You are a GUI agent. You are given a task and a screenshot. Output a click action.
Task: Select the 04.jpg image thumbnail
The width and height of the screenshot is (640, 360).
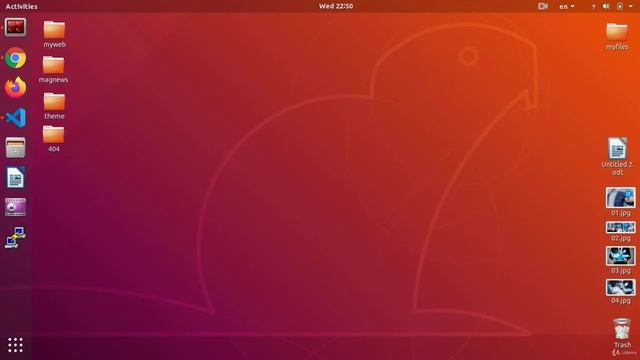coord(620,287)
